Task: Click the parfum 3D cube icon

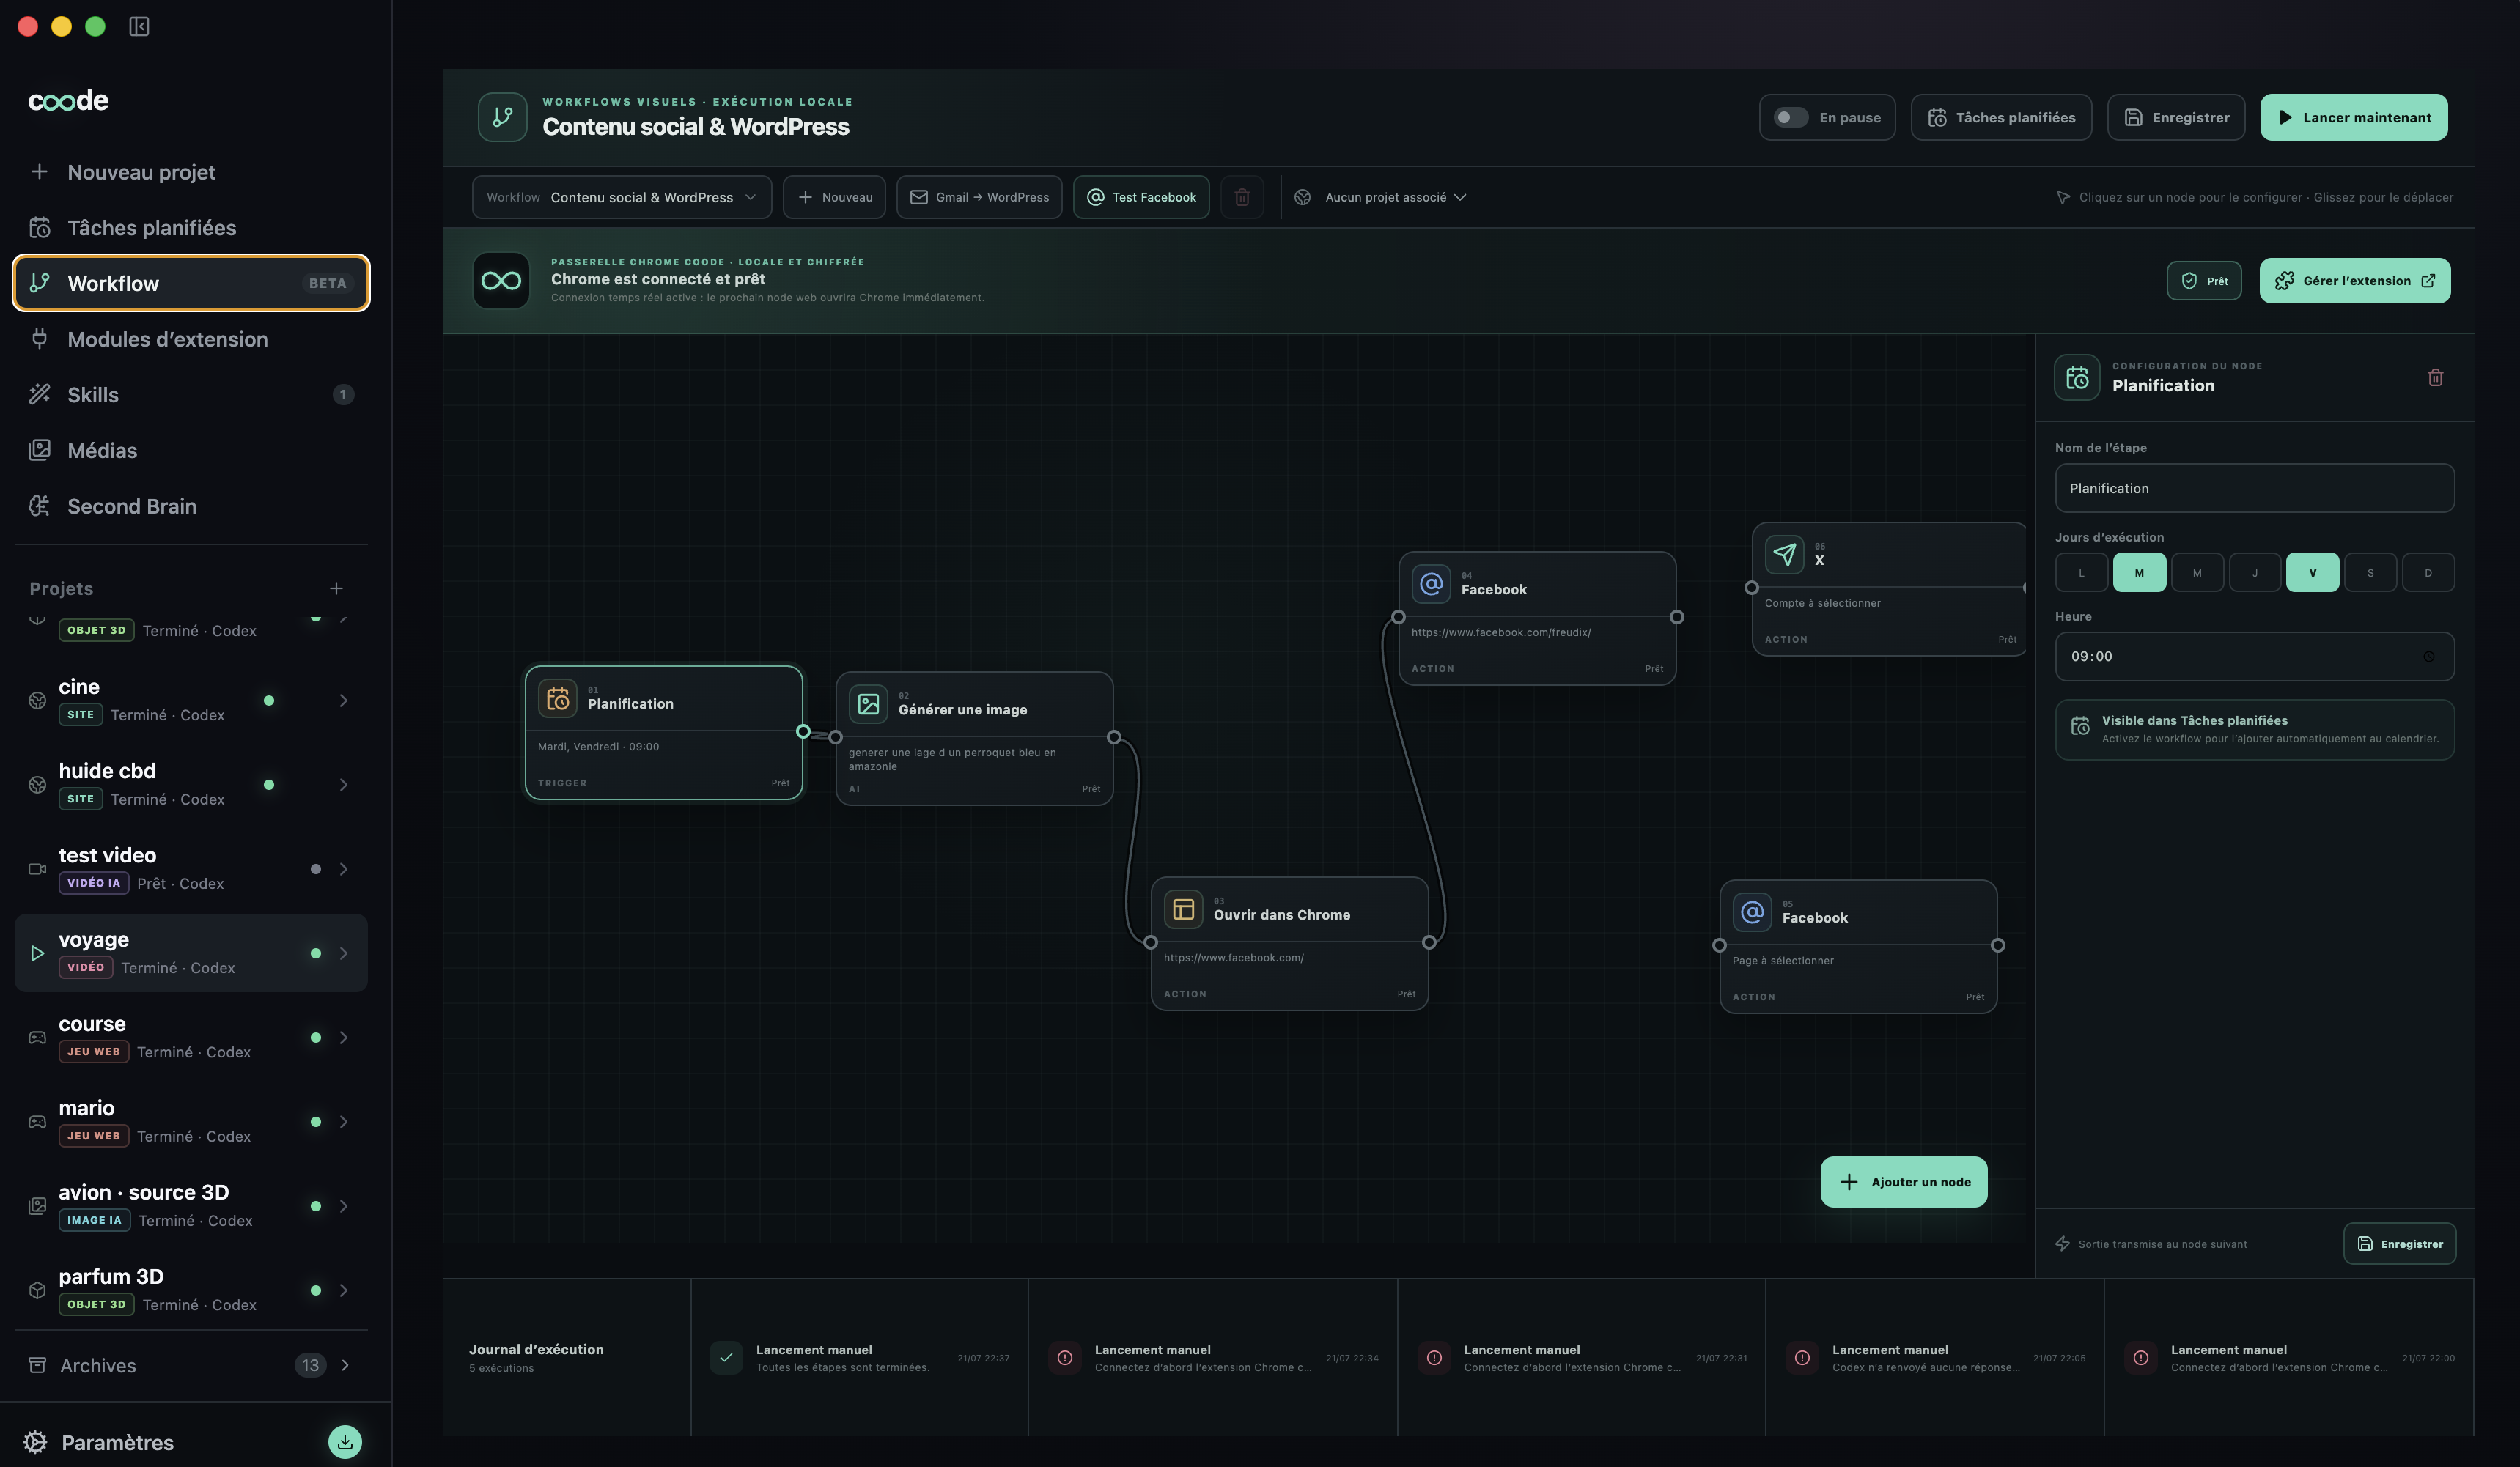Action: 37,1290
